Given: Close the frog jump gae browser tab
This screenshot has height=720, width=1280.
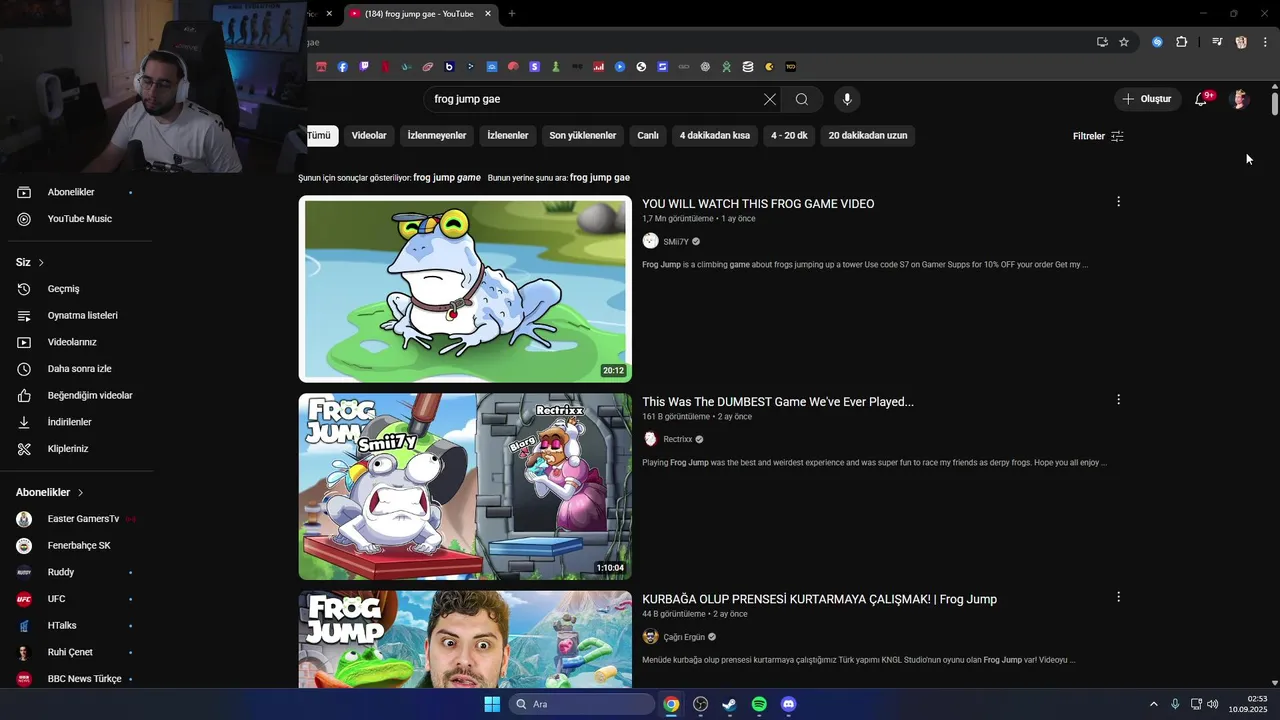Looking at the screenshot, I should (488, 13).
